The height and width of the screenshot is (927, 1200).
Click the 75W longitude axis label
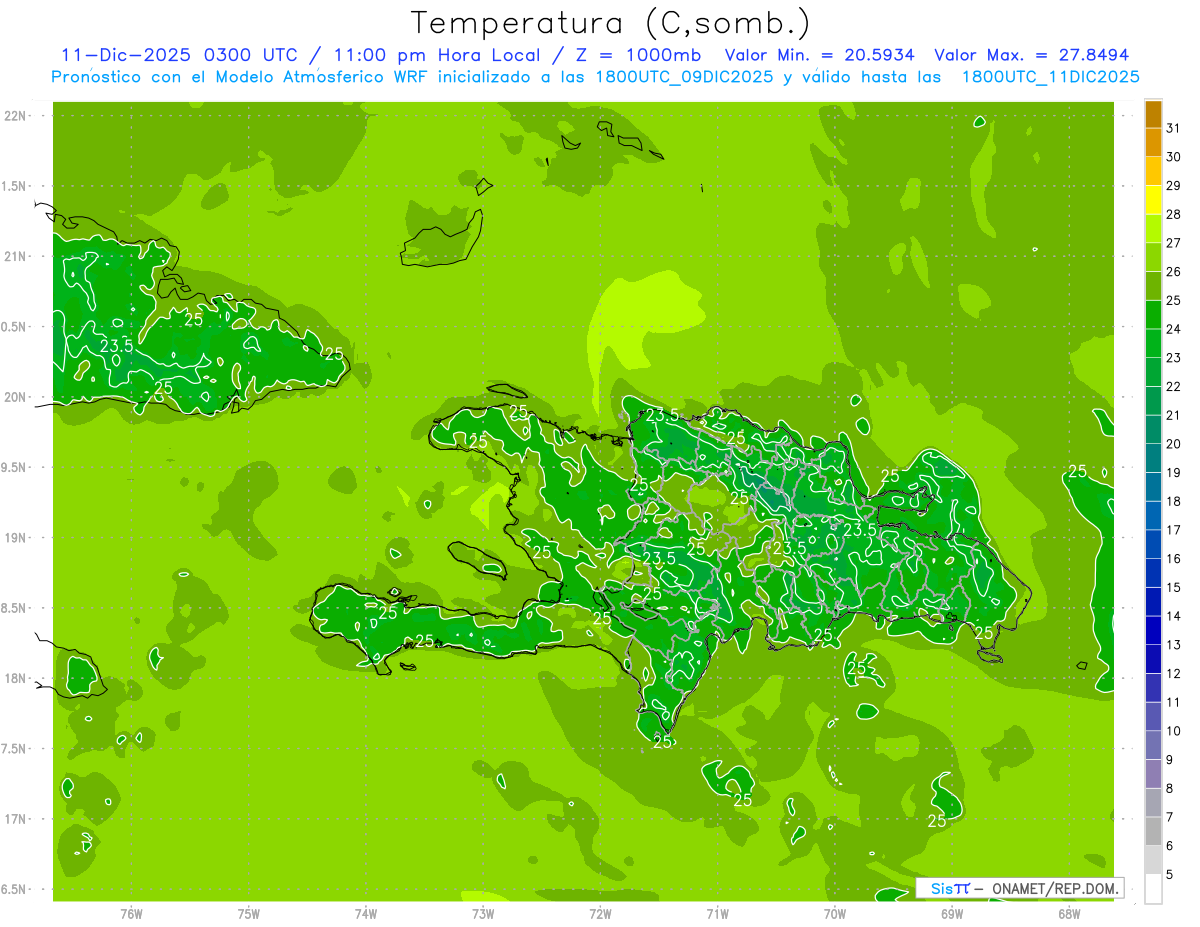tap(249, 913)
